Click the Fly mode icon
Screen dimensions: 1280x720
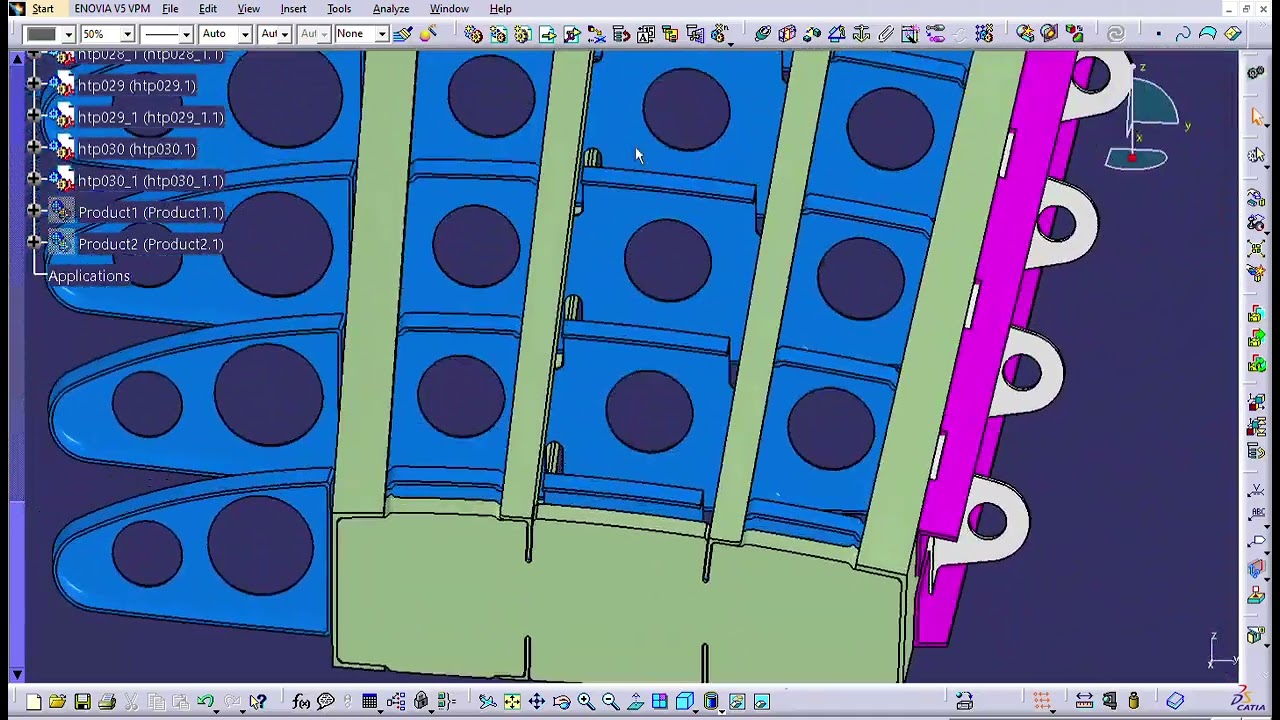pyautogui.click(x=488, y=702)
